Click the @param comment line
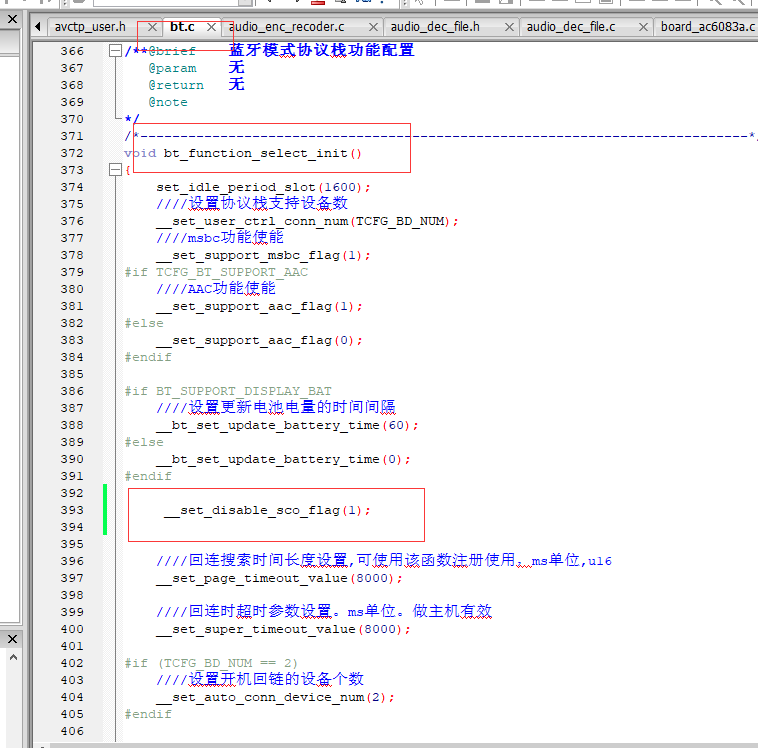Screen dimensions: 758x748 pos(196,68)
